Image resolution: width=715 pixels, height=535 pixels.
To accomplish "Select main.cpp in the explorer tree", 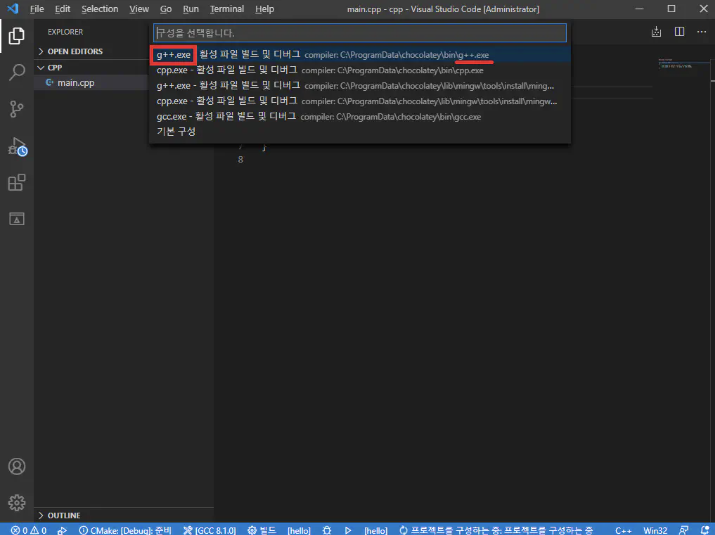I will [91, 83].
